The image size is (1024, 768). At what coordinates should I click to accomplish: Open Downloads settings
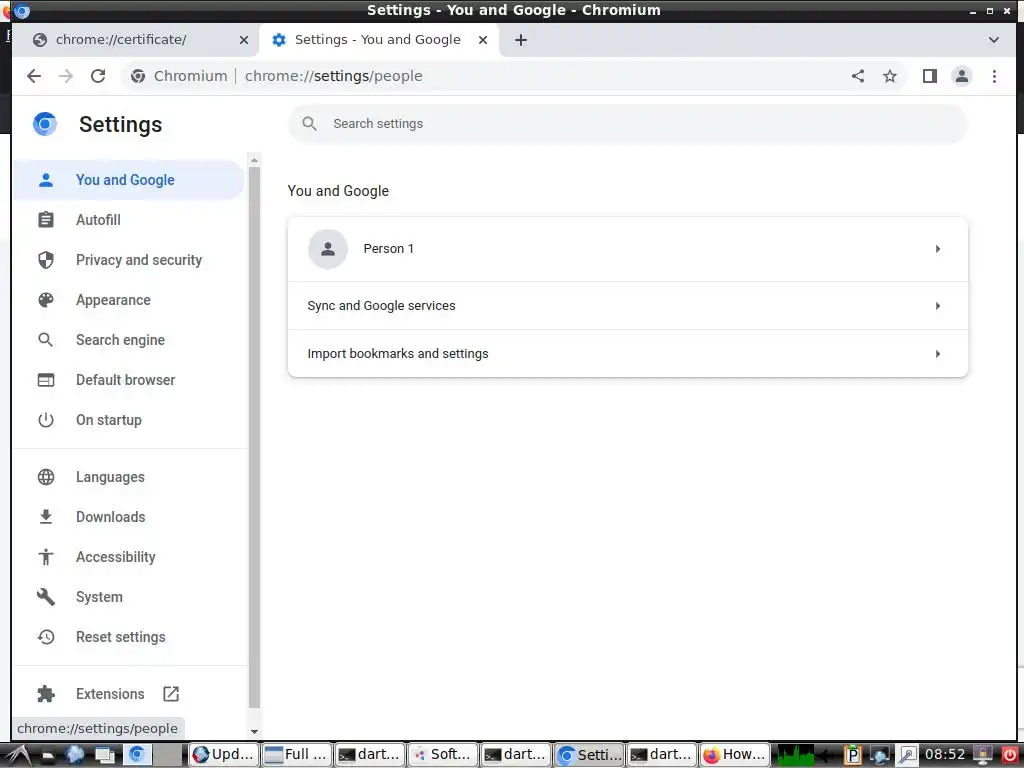[129, 517]
